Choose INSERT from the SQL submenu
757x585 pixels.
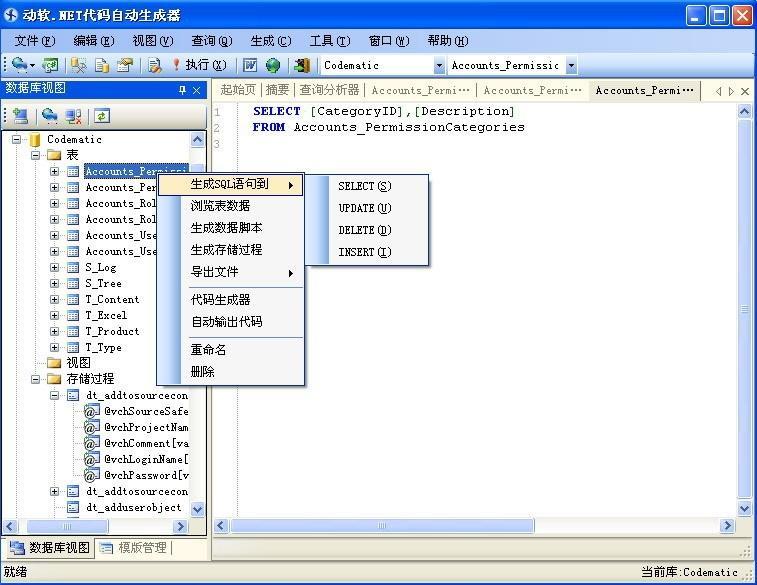click(x=364, y=252)
